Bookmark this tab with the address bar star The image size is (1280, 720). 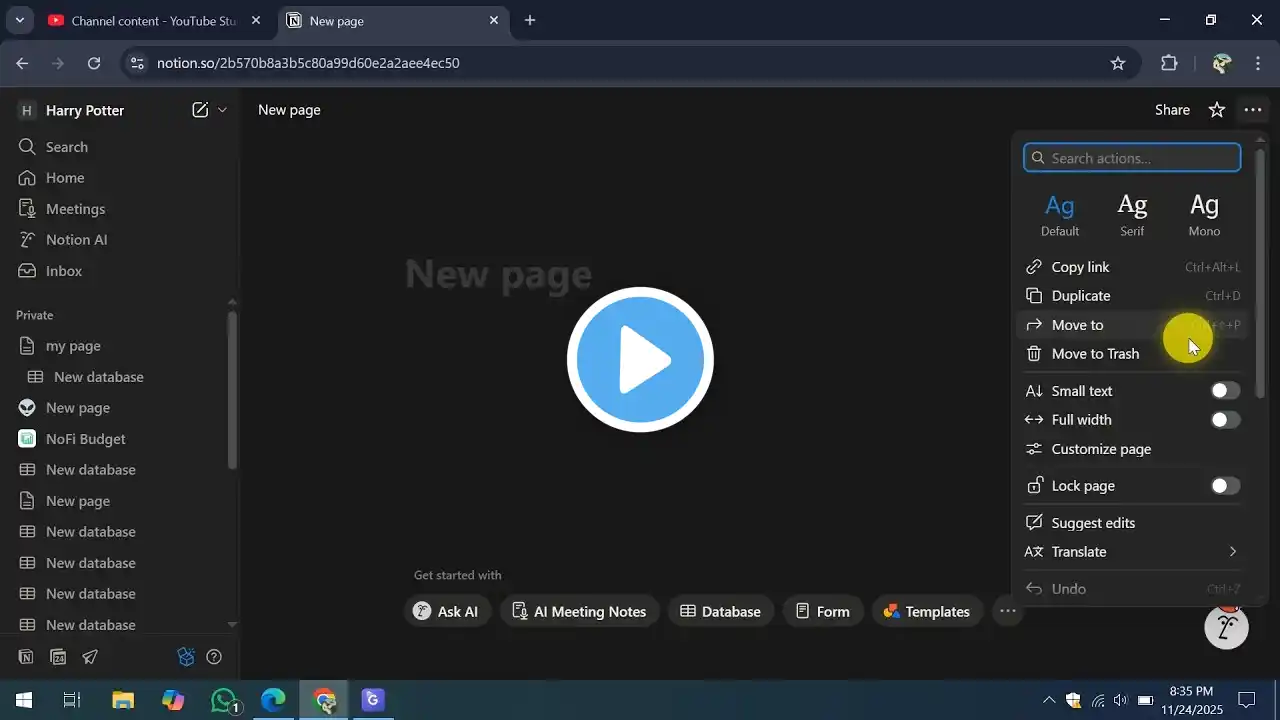click(x=1118, y=63)
